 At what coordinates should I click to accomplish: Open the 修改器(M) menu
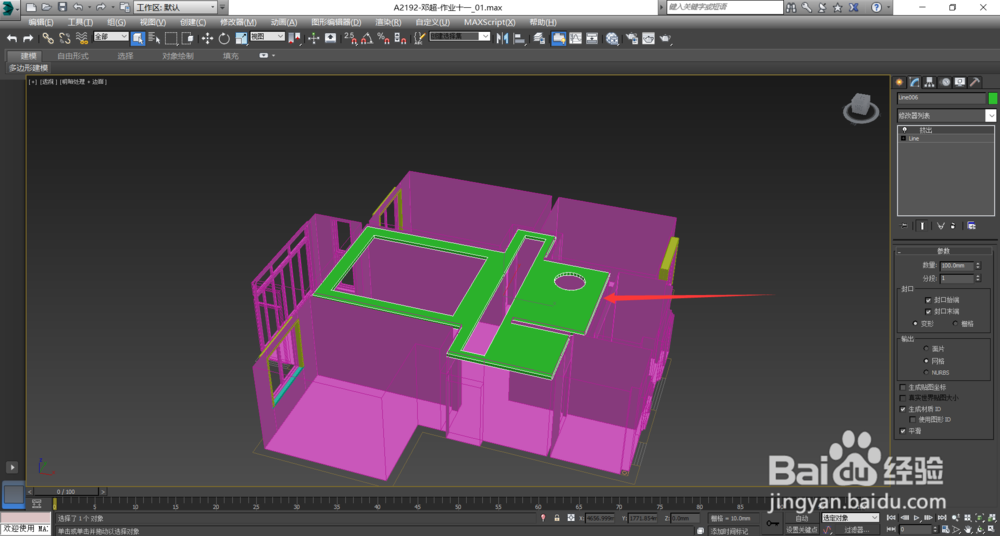click(239, 22)
